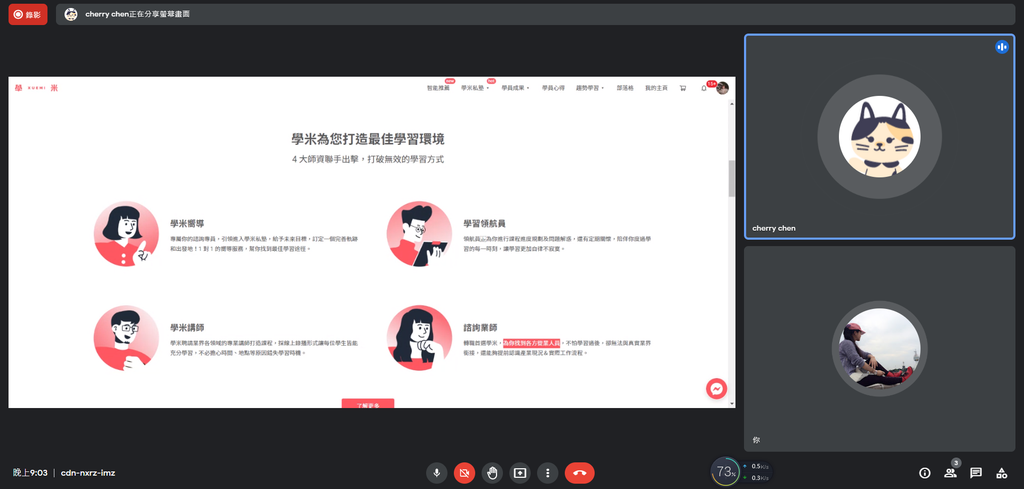1024x489 pixels.
Task: Open the meeting details info icon
Action: (924, 472)
